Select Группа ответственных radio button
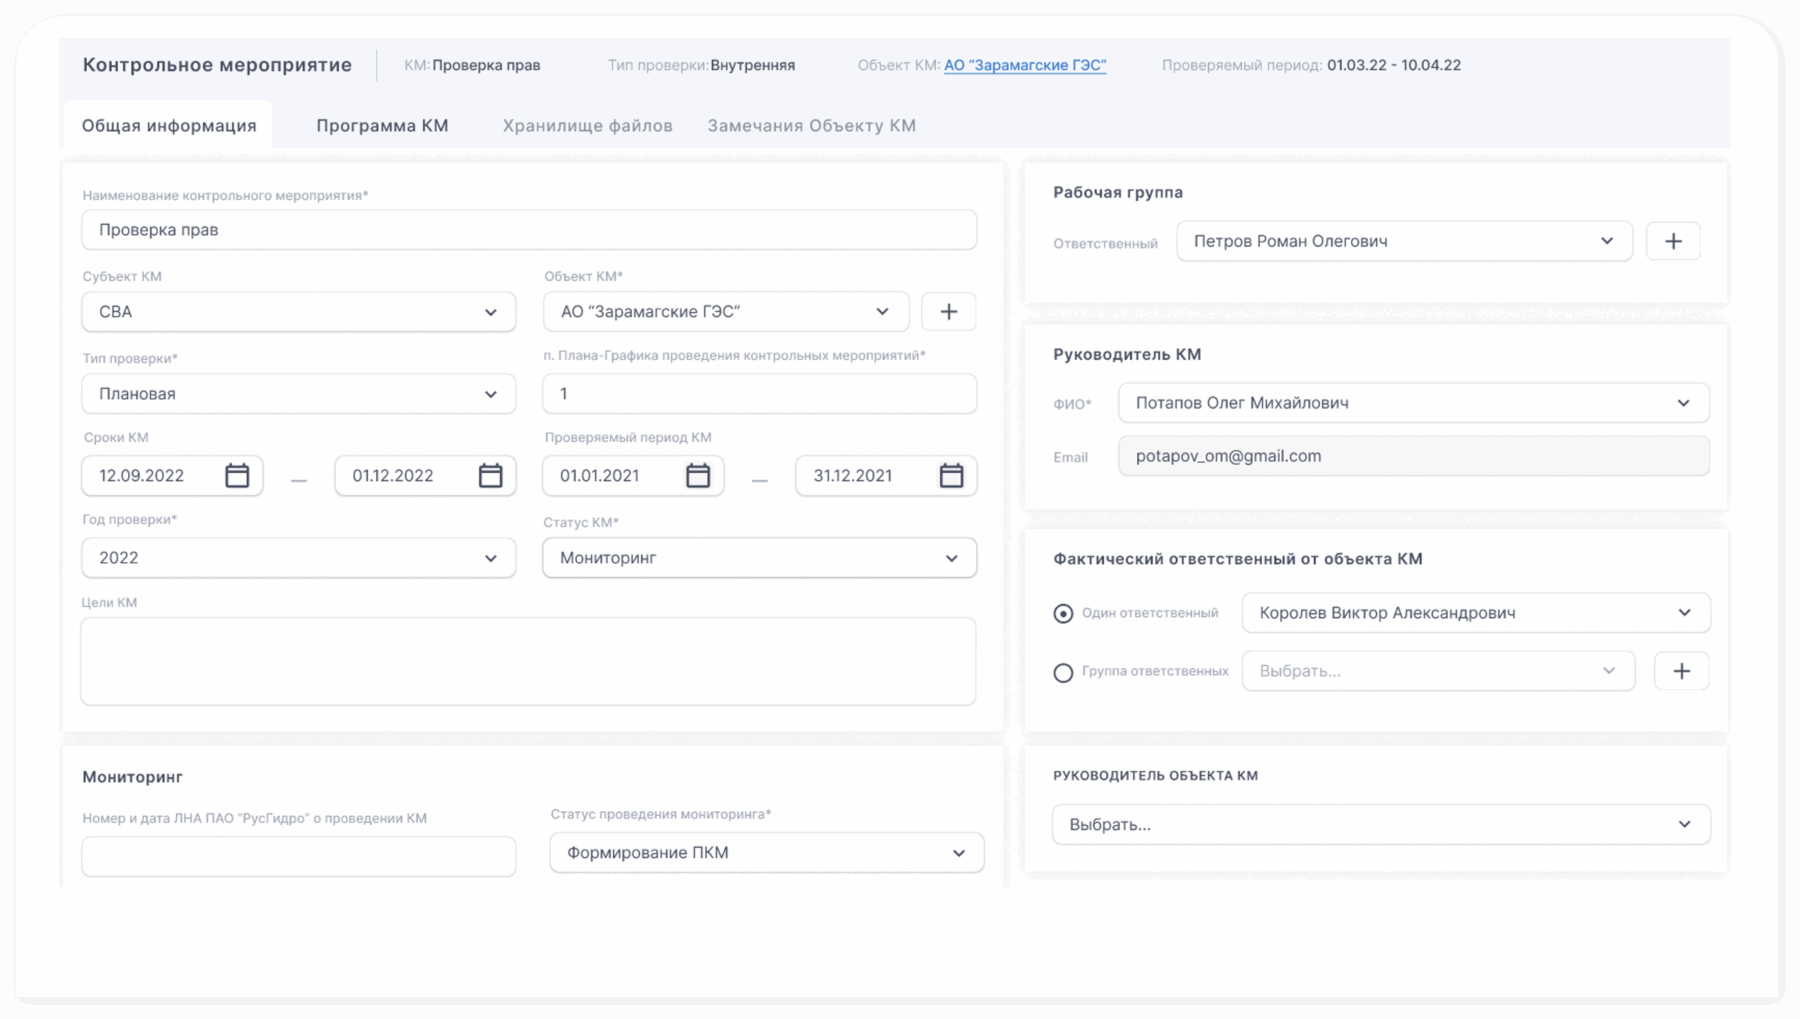1800x1019 pixels. point(1063,673)
